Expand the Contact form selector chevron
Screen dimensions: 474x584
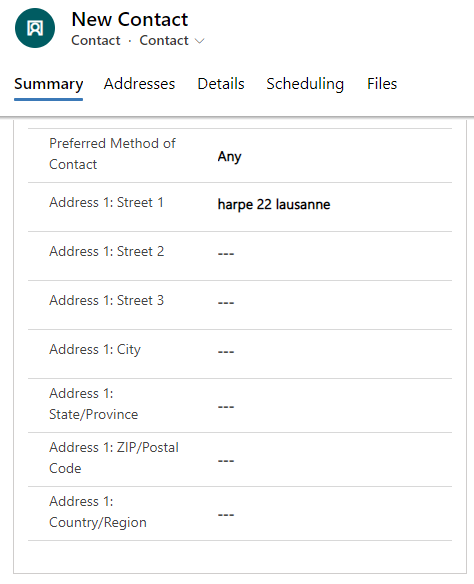click(200, 41)
